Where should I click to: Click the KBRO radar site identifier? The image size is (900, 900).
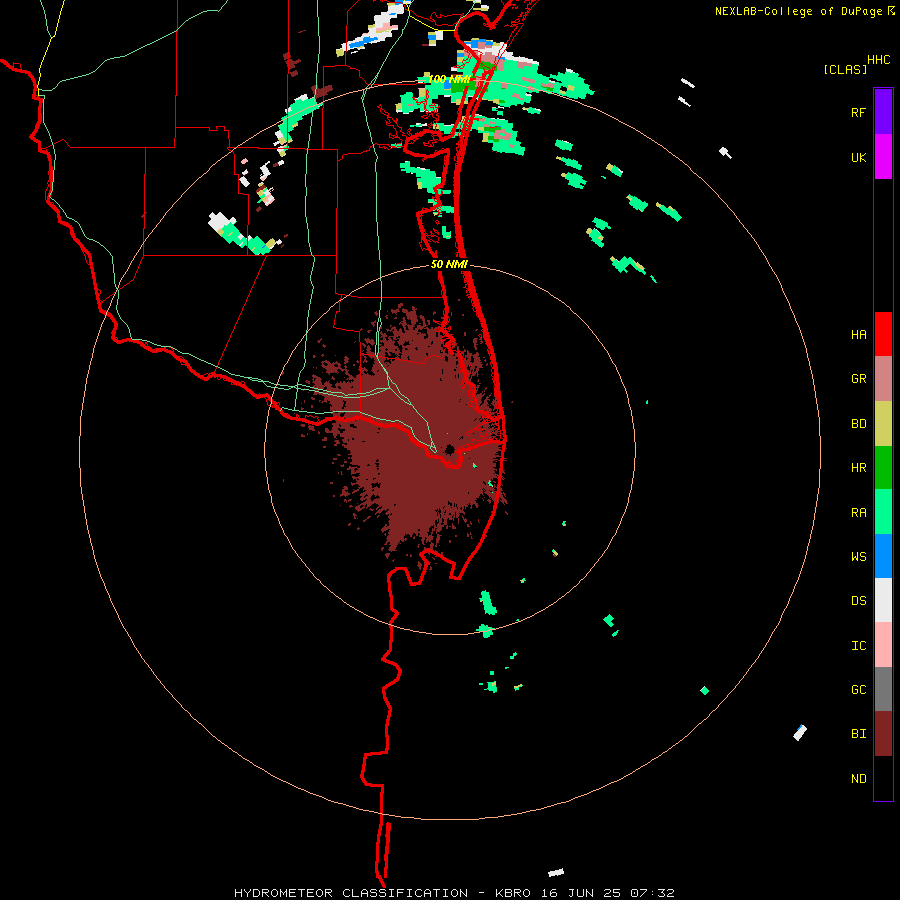[x=513, y=893]
